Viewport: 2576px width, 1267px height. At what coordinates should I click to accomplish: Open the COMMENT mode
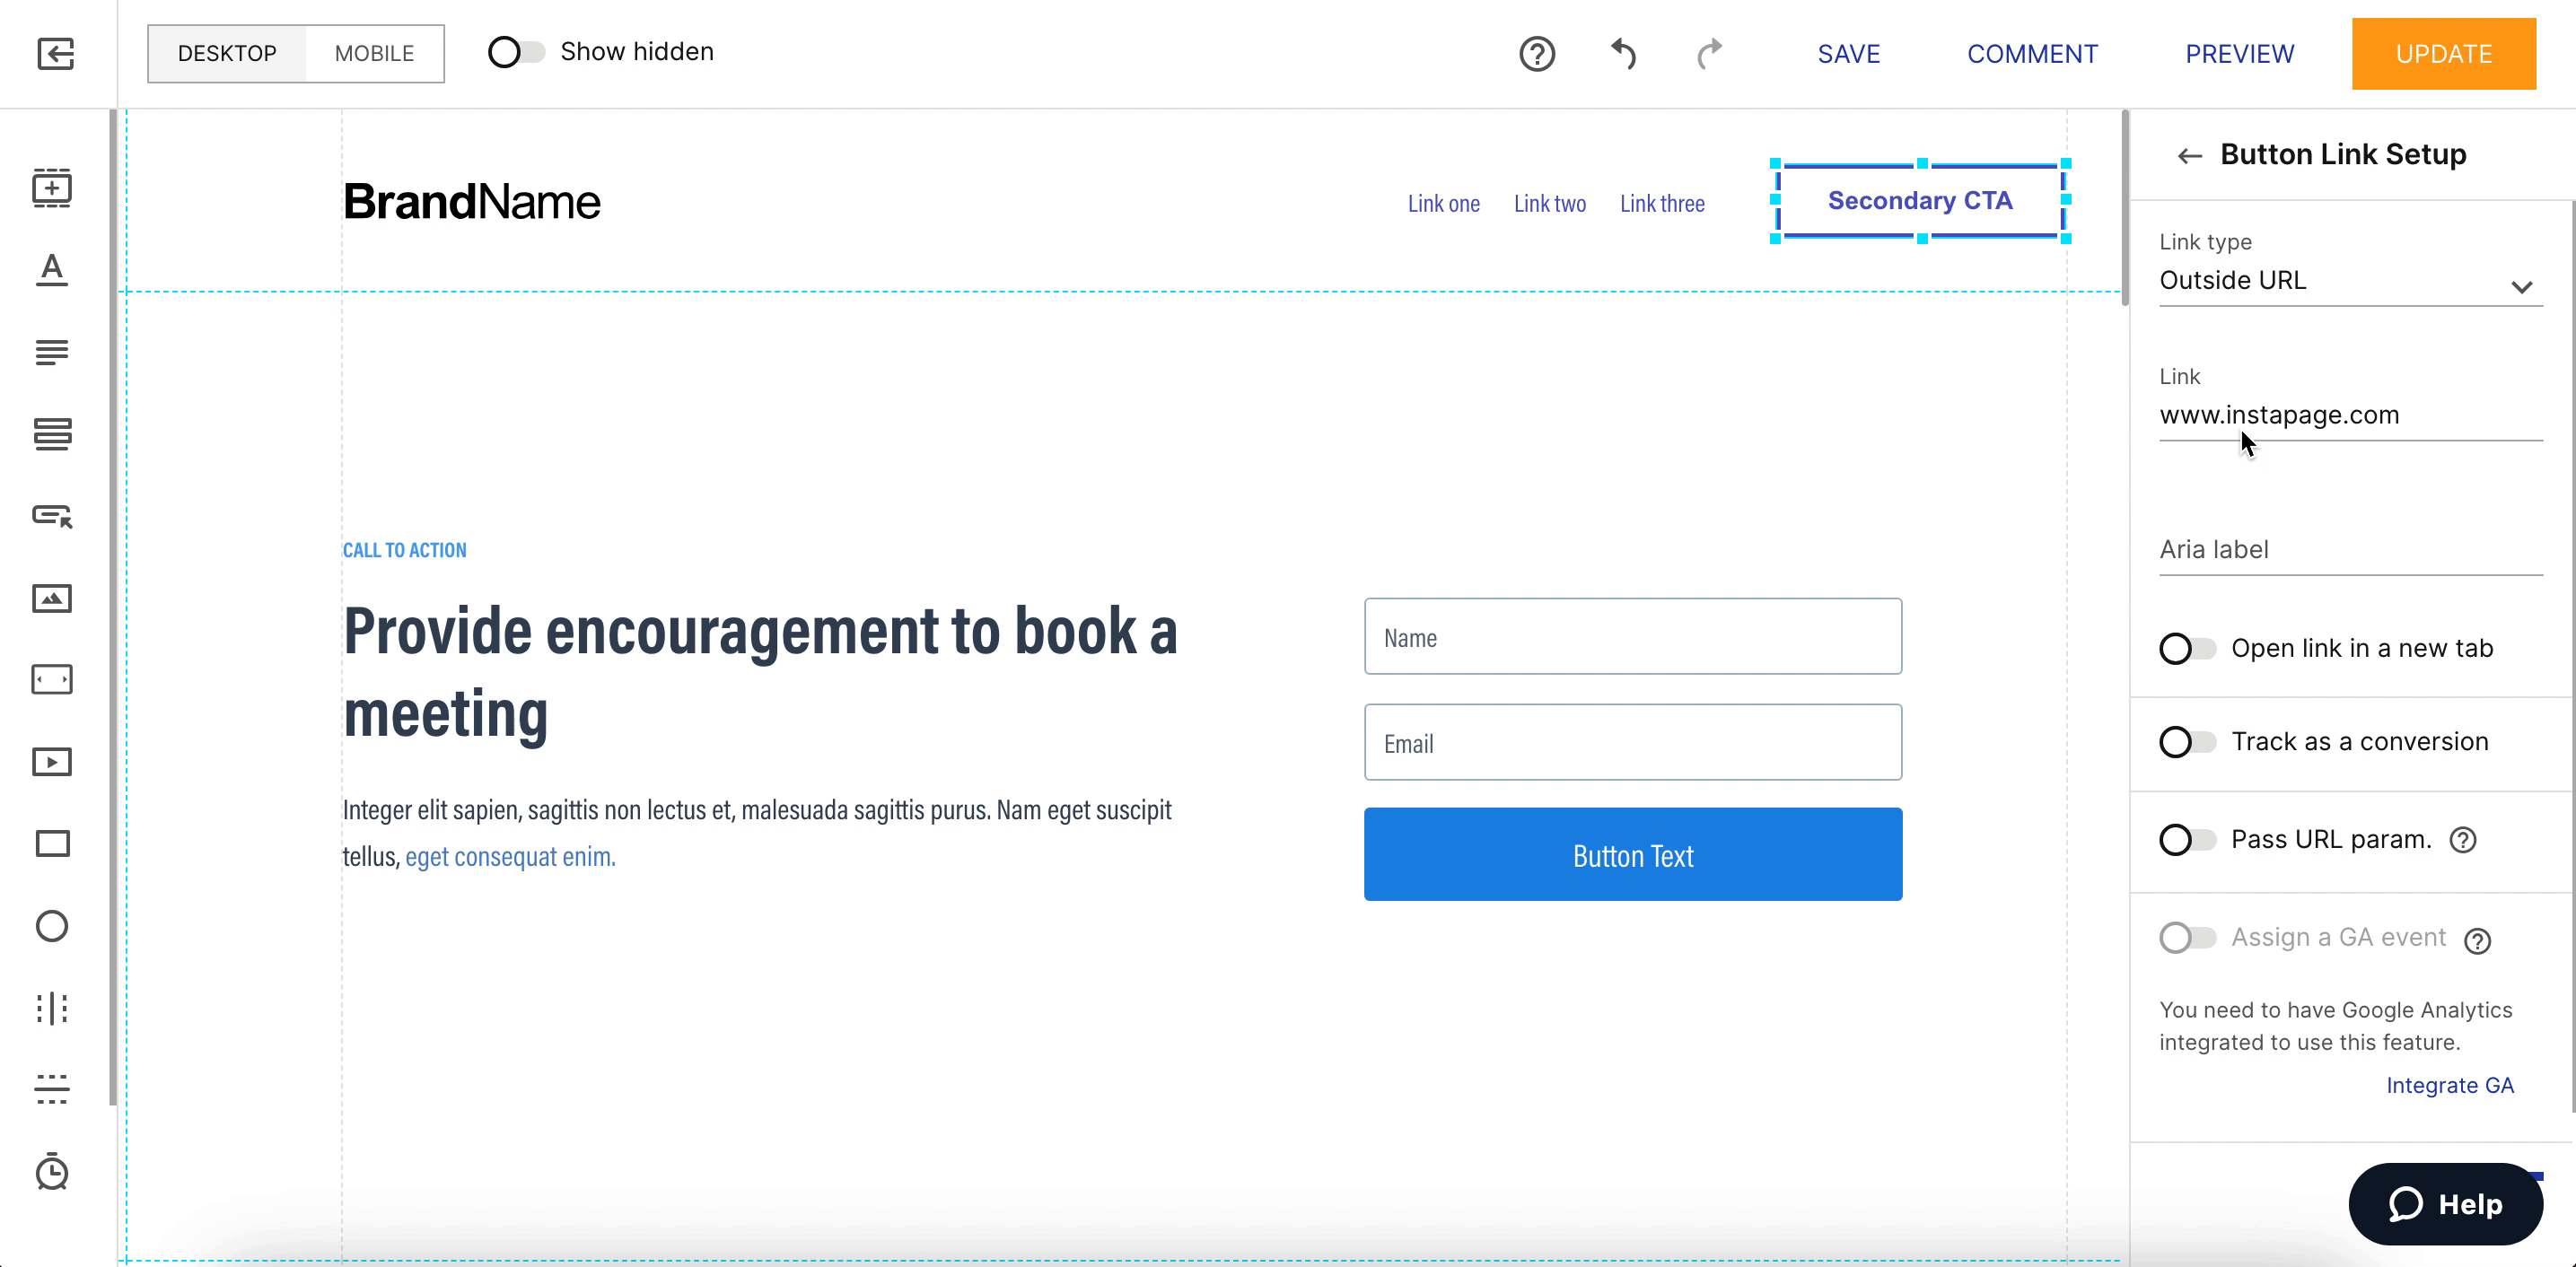tap(2032, 54)
